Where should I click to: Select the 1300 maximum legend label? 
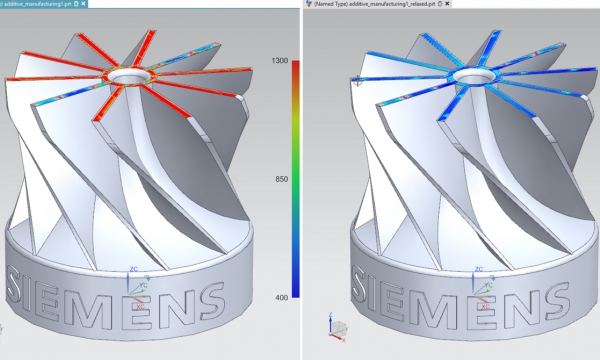[x=280, y=60]
